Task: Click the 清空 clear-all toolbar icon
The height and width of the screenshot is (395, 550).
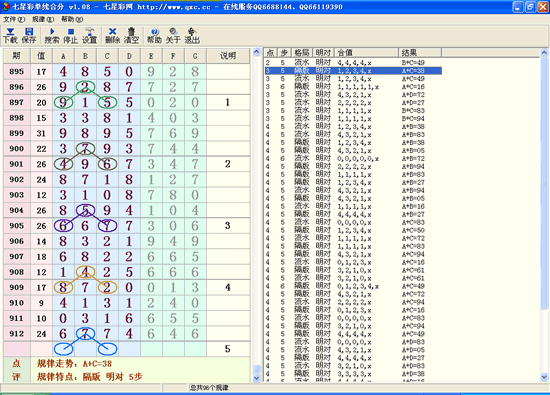Action: (131, 36)
